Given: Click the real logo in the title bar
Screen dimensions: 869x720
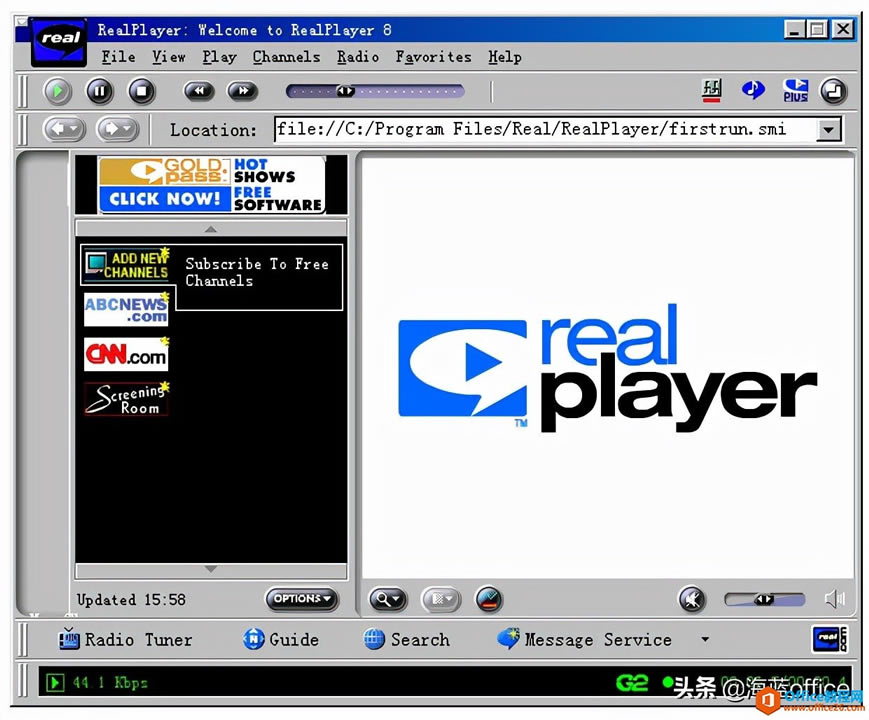Looking at the screenshot, I should pyautogui.click(x=59, y=42).
